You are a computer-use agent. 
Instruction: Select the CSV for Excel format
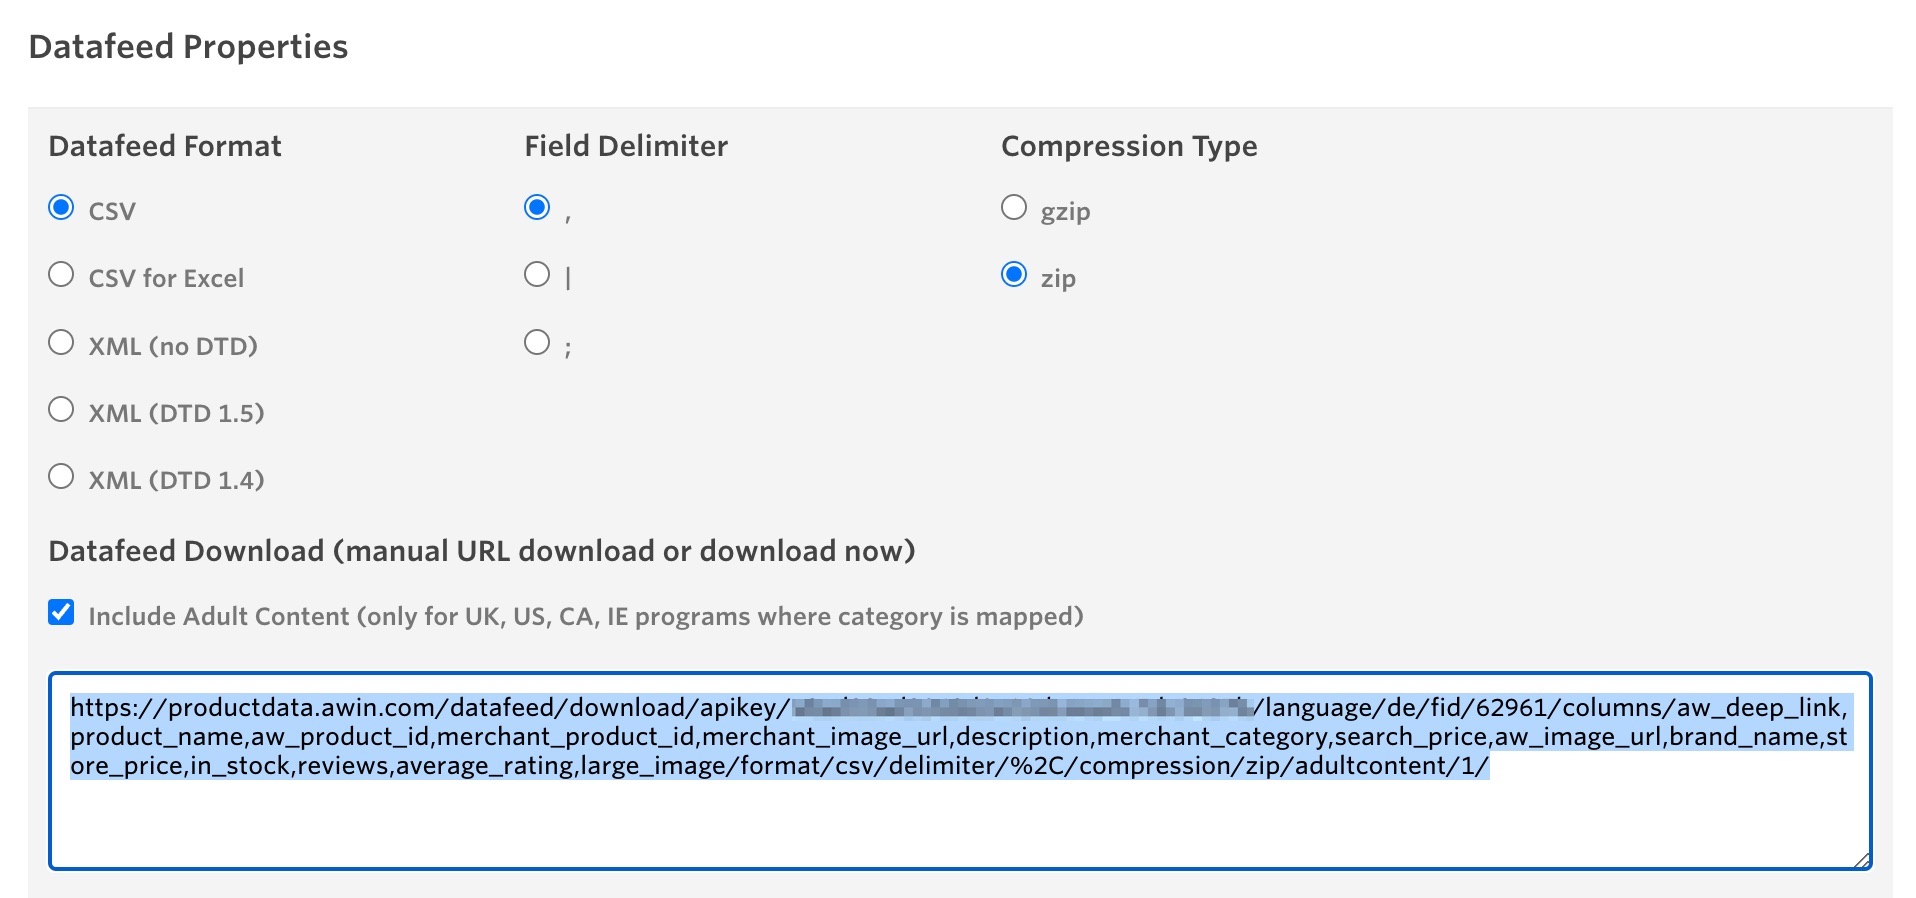pos(61,274)
